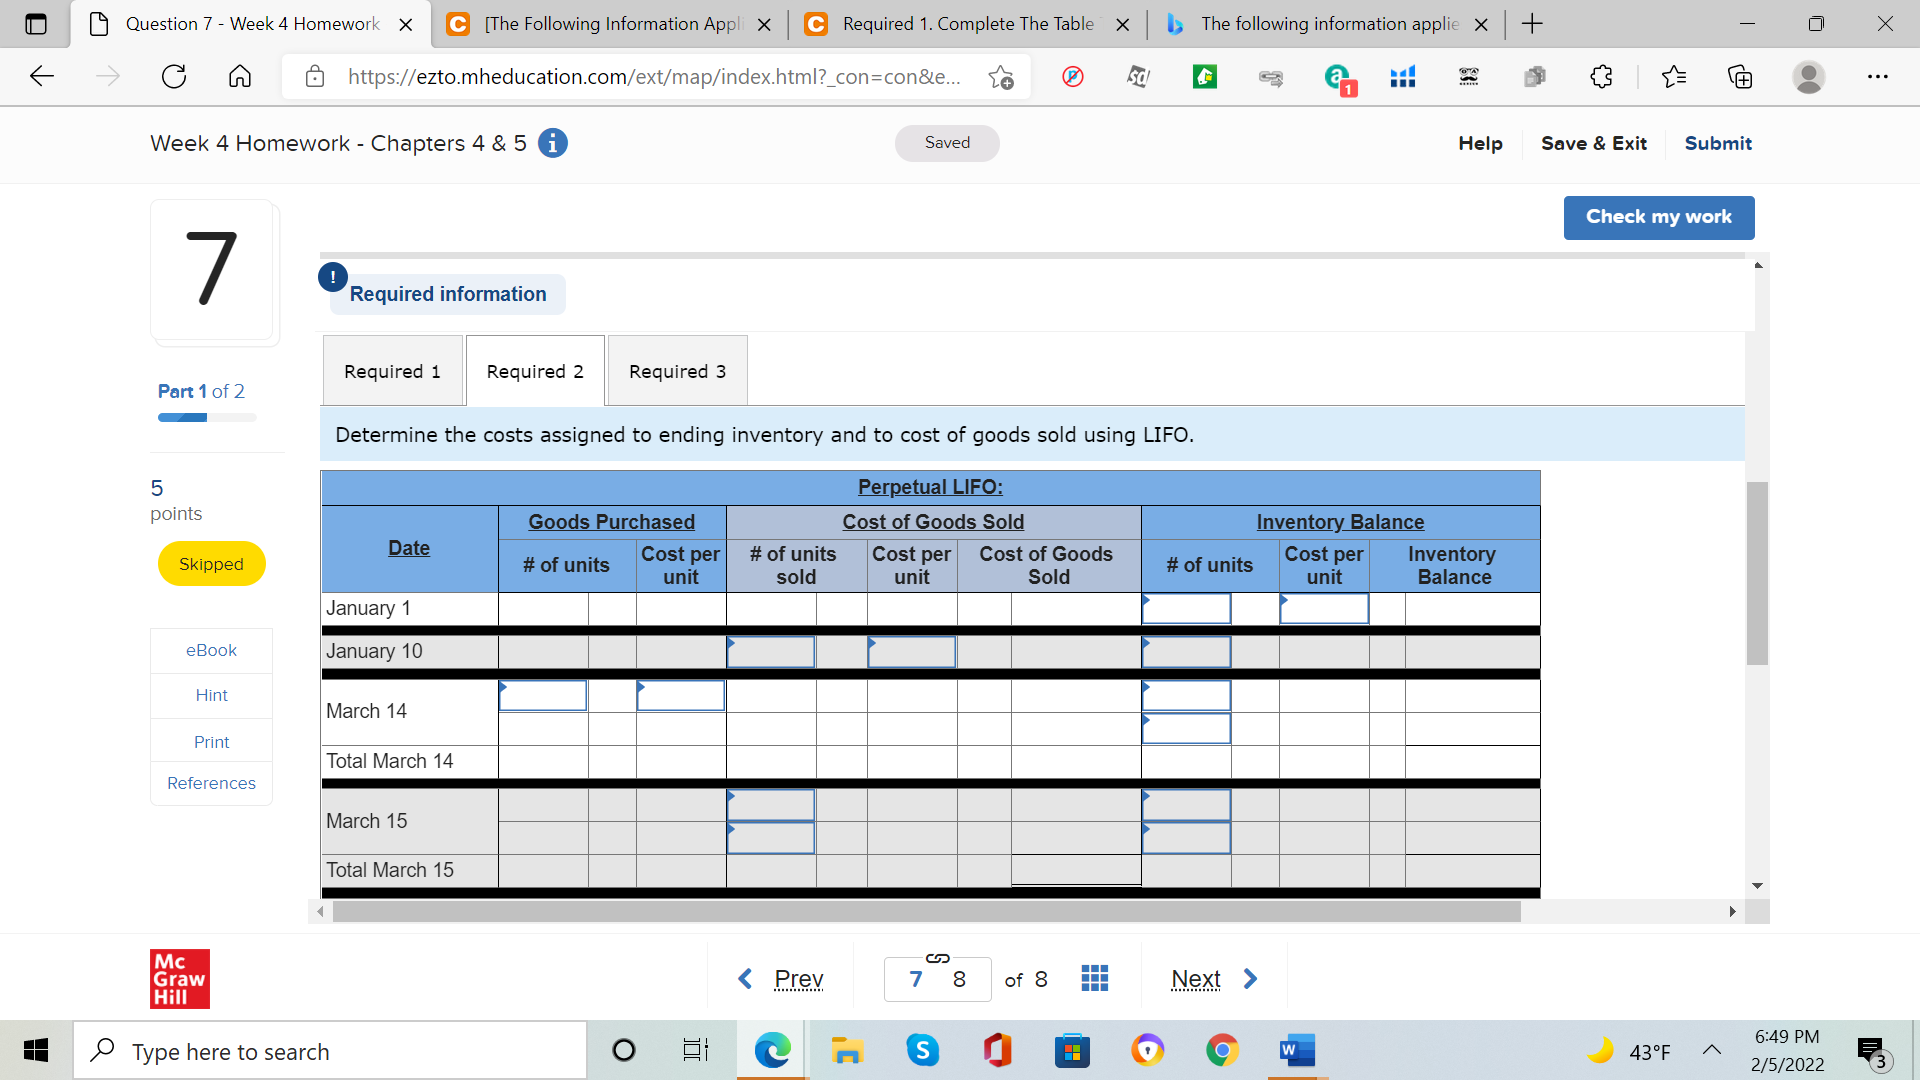This screenshot has width=1920, height=1080.
Task: Click the info icon beside homework title
Action: tap(552, 143)
